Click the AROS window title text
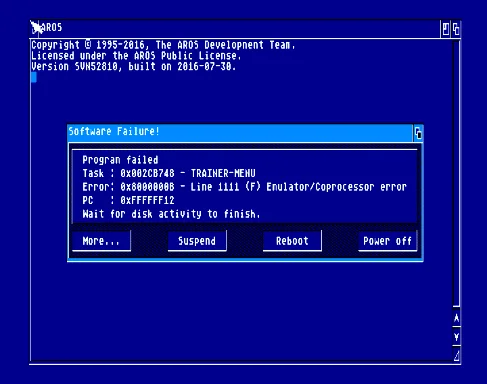Image resolution: width=487 pixels, height=384 pixels. coord(53,27)
